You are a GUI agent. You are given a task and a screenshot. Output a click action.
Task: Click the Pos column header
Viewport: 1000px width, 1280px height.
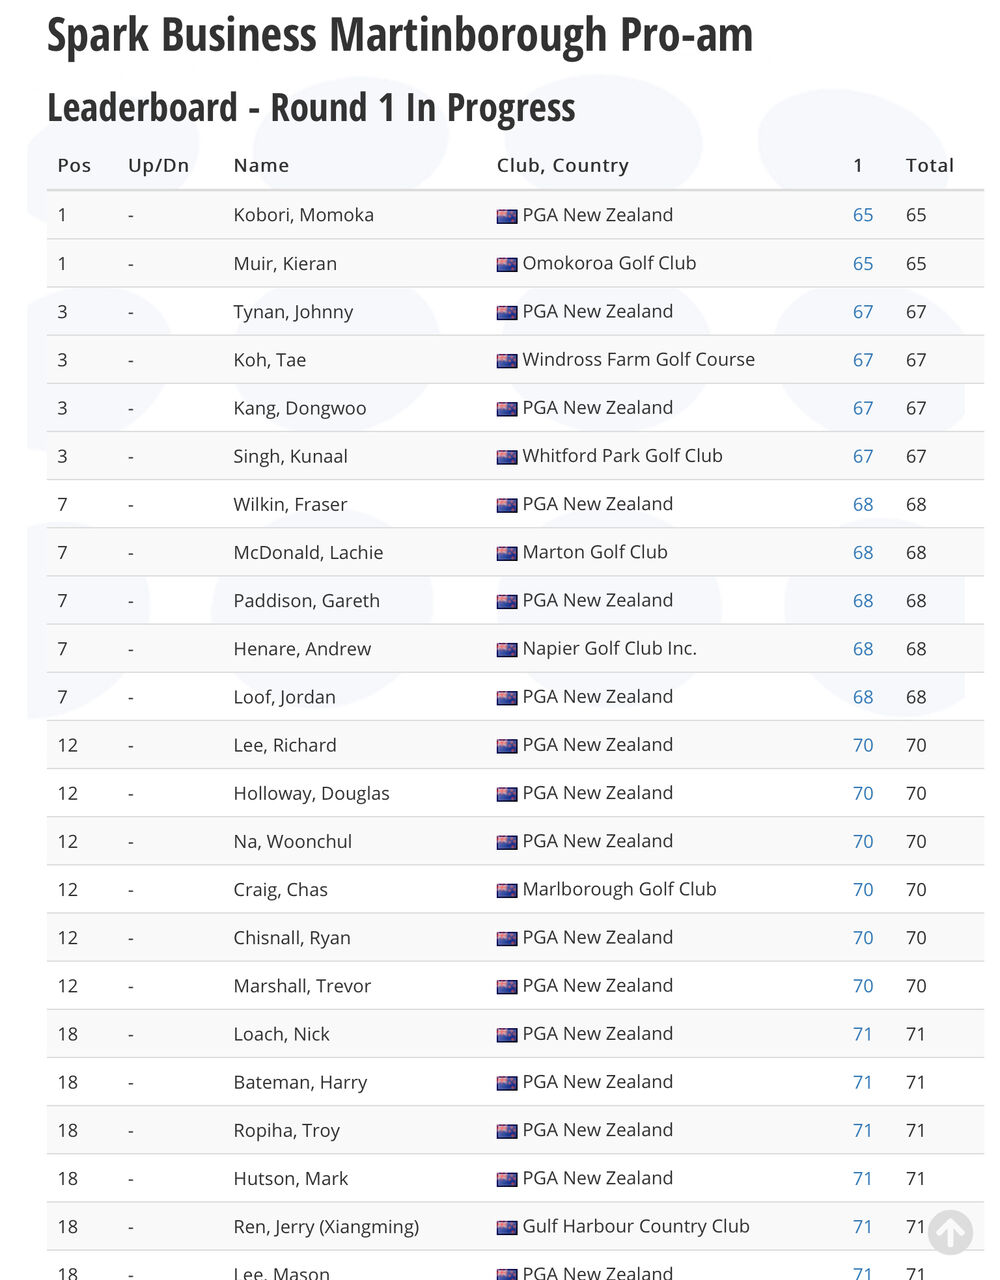pyautogui.click(x=74, y=166)
